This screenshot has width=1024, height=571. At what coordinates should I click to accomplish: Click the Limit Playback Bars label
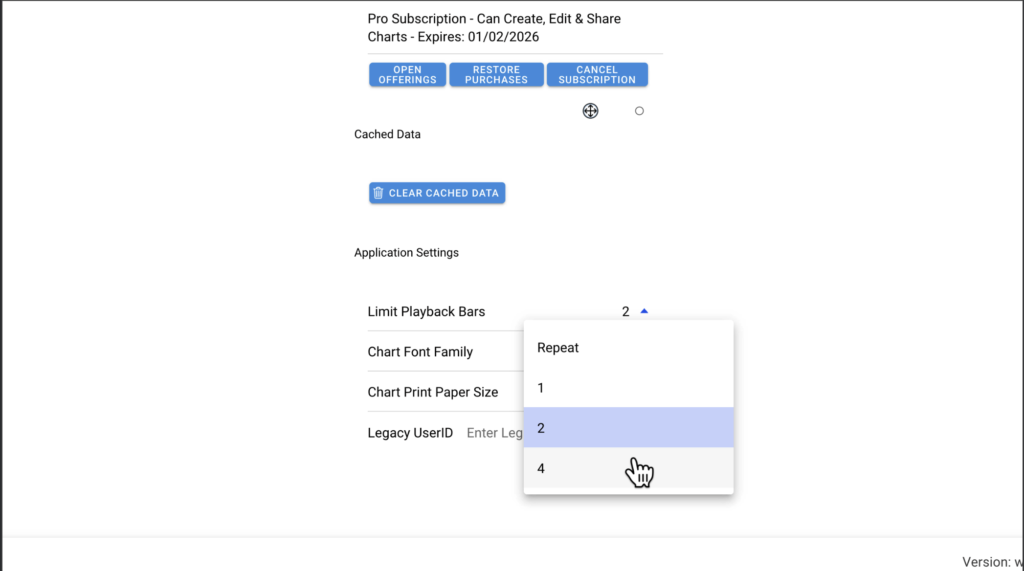click(426, 312)
